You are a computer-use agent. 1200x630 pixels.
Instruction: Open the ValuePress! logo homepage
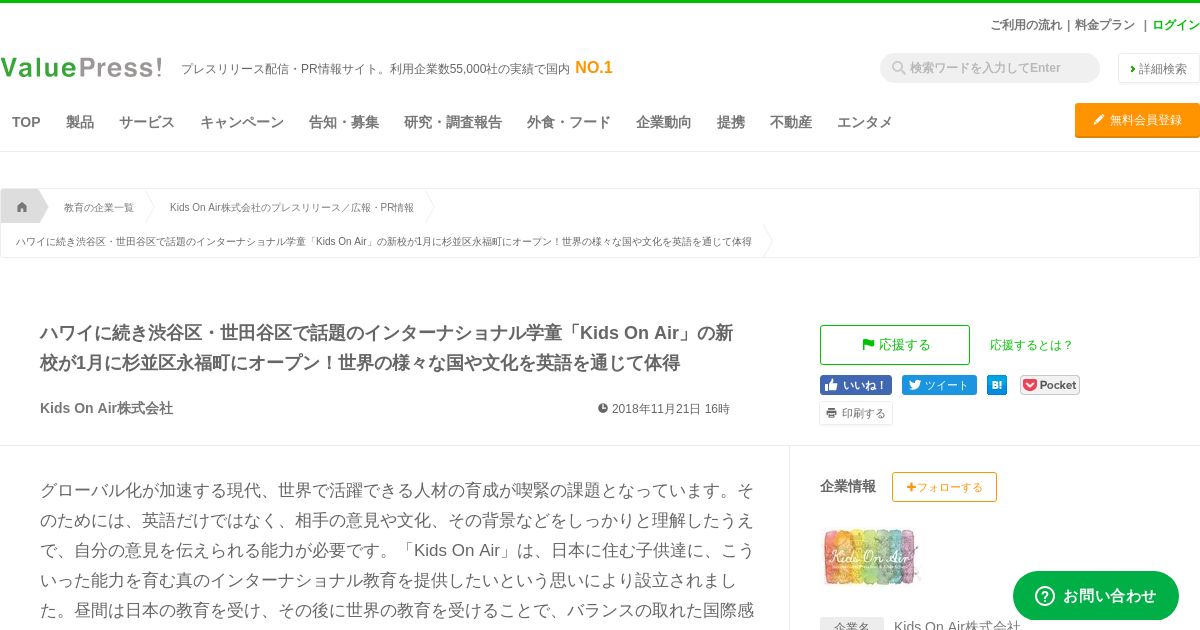click(81, 68)
